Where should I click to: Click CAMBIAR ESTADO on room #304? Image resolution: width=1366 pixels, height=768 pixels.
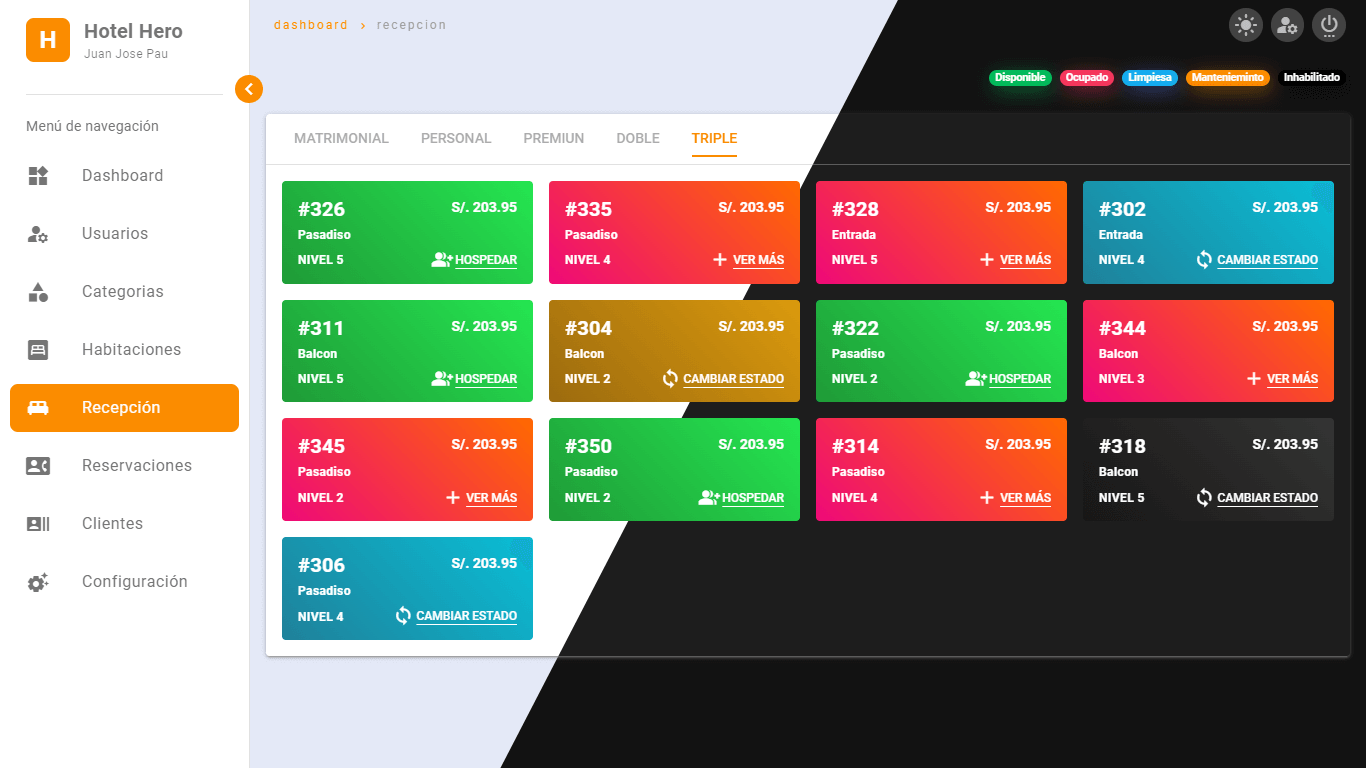(733, 379)
